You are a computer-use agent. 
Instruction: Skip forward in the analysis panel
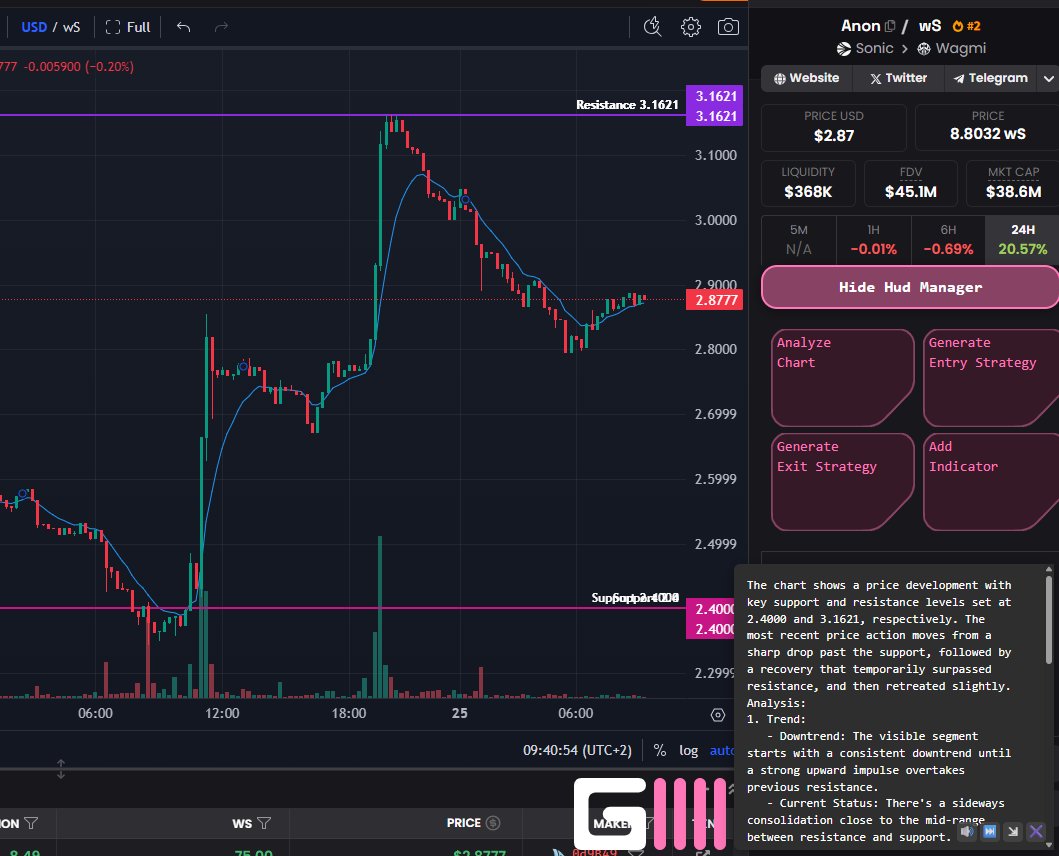pos(989,831)
